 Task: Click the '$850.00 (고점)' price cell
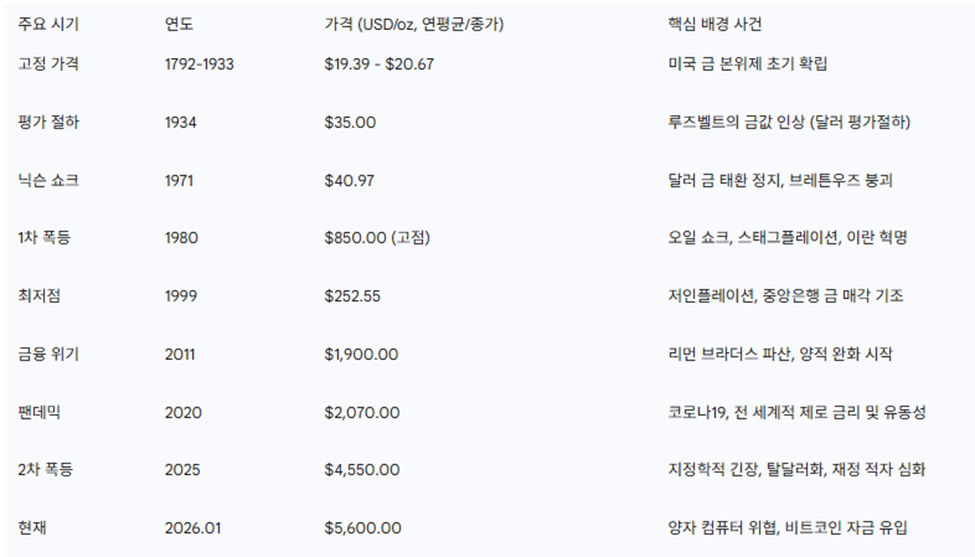(x=376, y=238)
